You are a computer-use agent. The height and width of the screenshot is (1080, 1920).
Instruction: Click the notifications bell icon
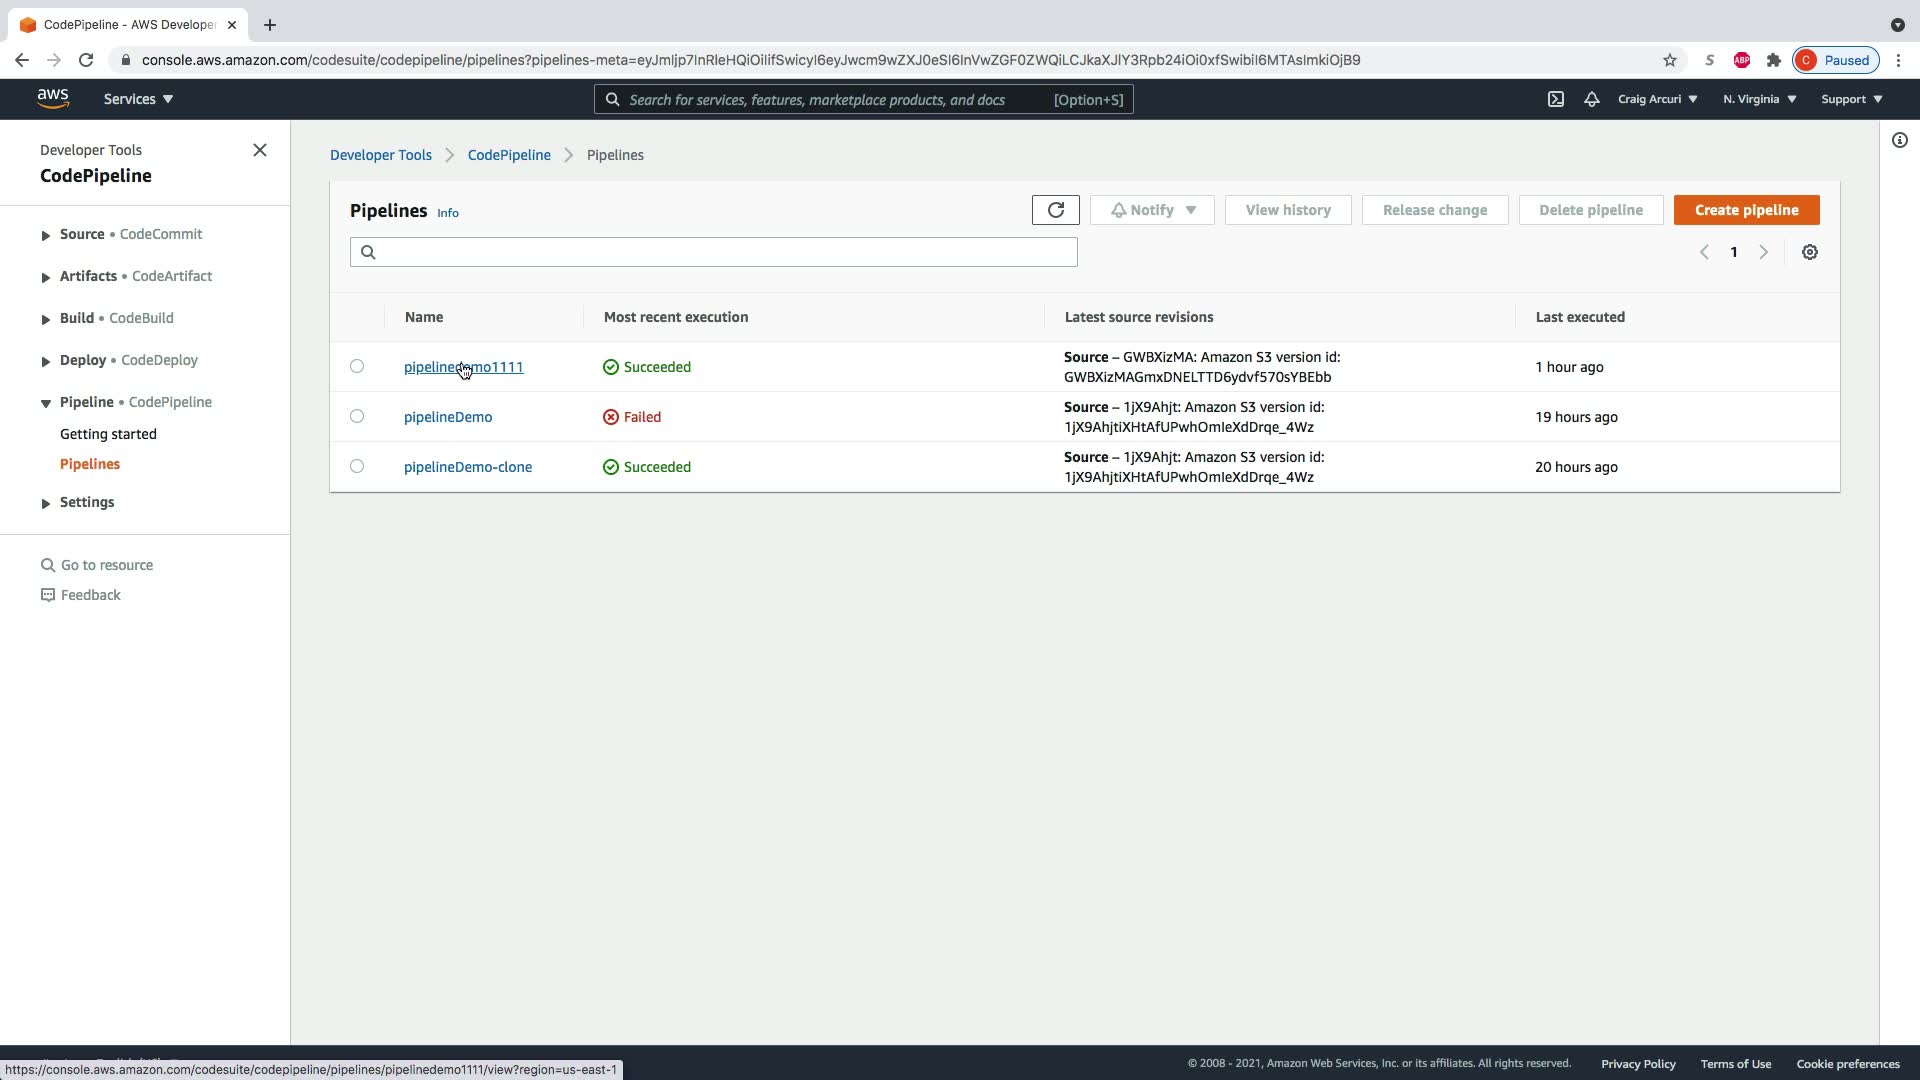[1591, 99]
